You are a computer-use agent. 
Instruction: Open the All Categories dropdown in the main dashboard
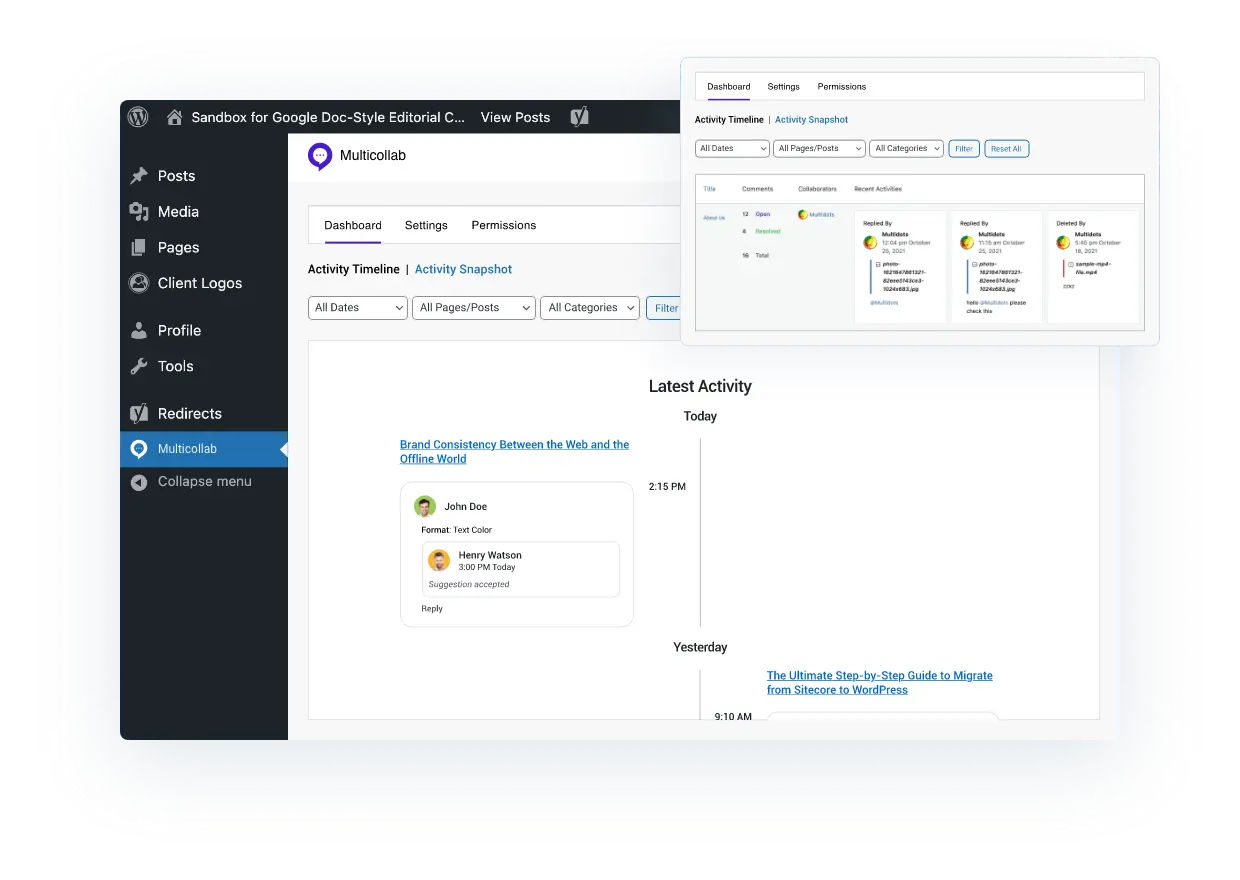click(590, 308)
